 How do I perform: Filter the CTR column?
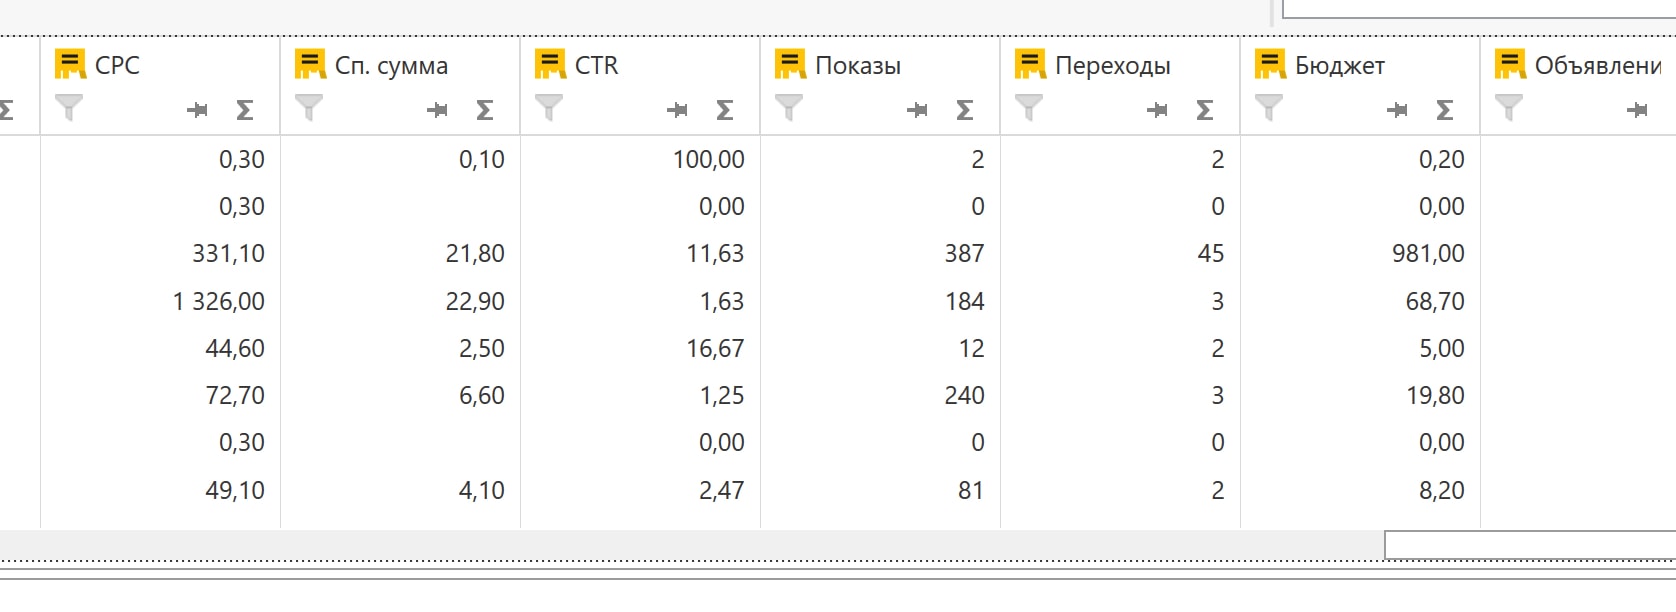pyautogui.click(x=549, y=107)
